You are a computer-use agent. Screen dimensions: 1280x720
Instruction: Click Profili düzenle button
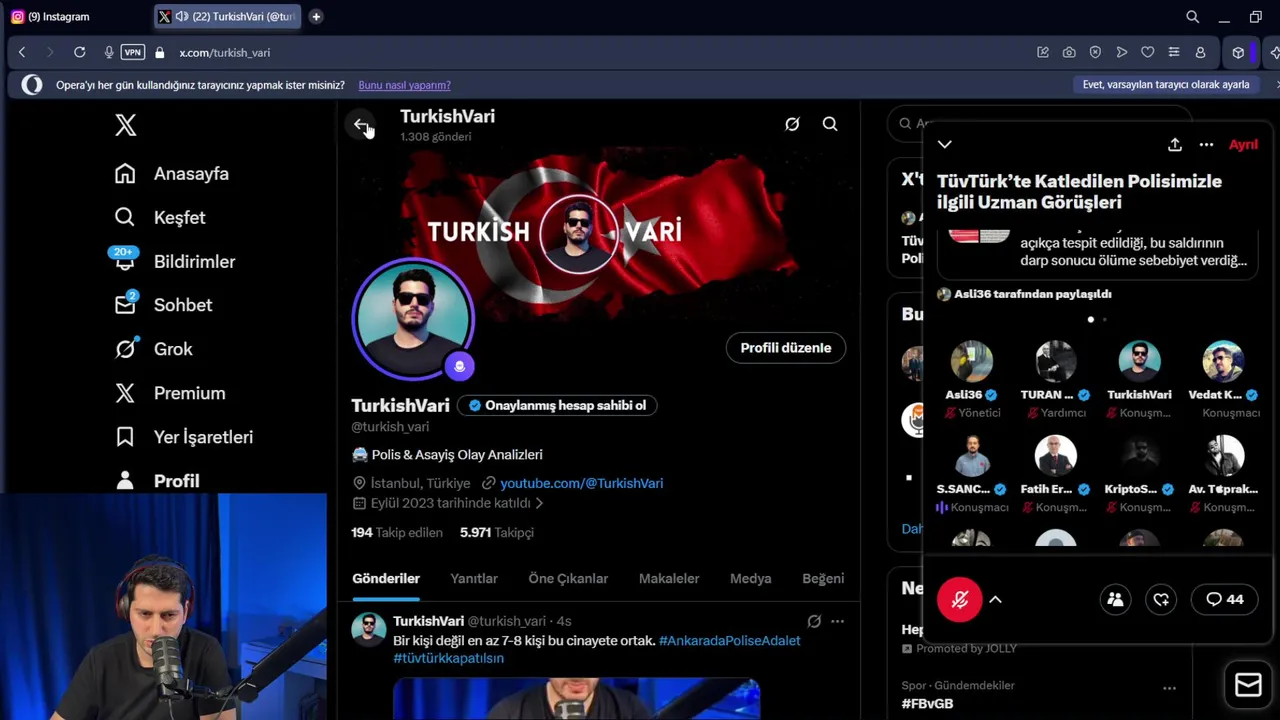click(786, 348)
